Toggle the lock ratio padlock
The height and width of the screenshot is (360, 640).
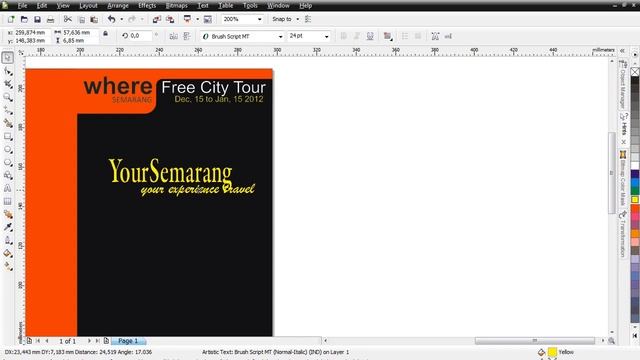(x=105, y=34)
